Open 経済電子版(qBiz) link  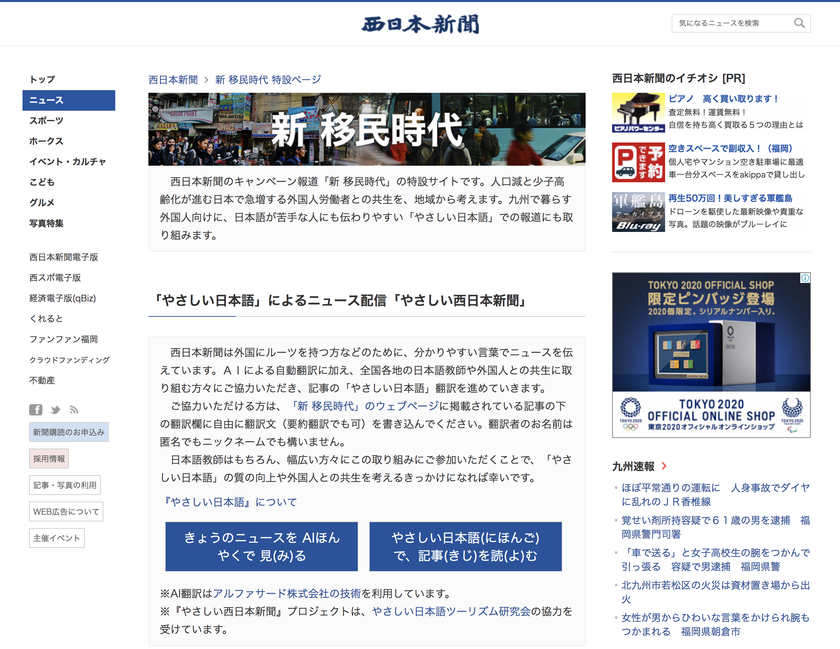[63, 298]
